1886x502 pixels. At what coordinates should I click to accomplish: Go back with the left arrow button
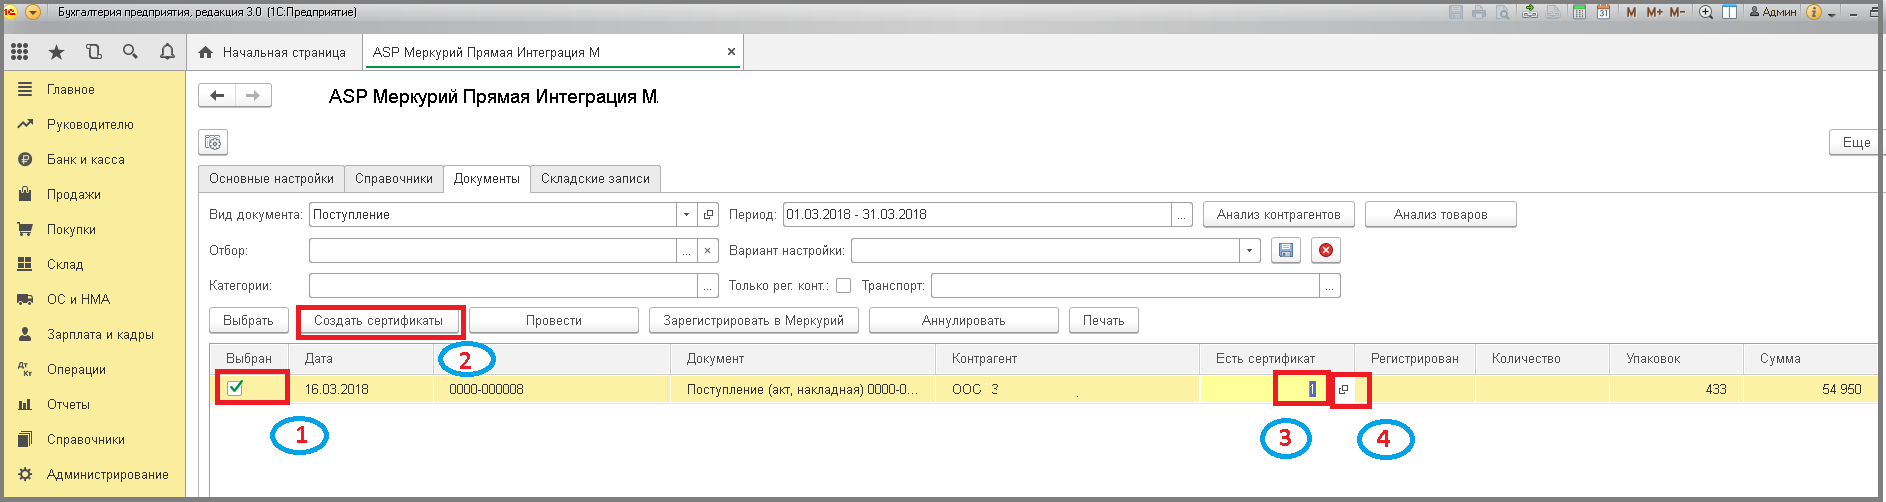point(217,96)
